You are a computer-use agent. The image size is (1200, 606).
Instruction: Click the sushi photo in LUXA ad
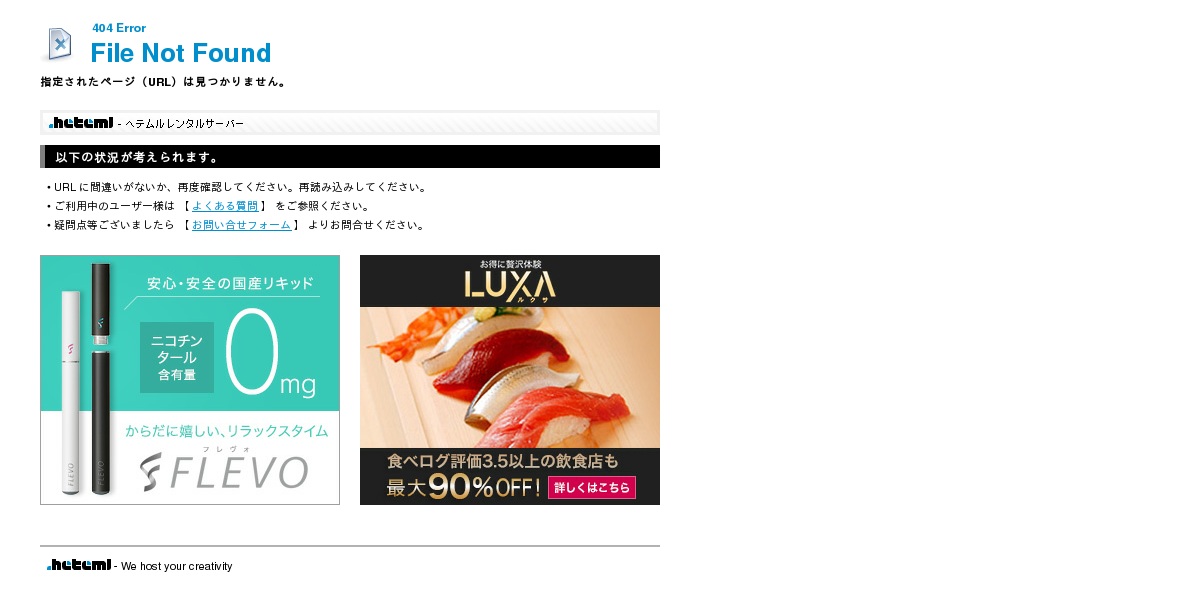click(510, 377)
